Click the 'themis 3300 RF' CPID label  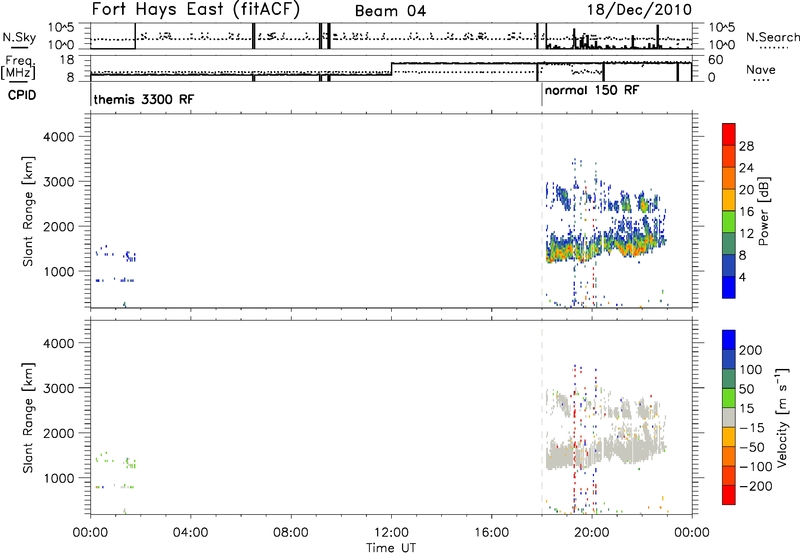point(143,99)
